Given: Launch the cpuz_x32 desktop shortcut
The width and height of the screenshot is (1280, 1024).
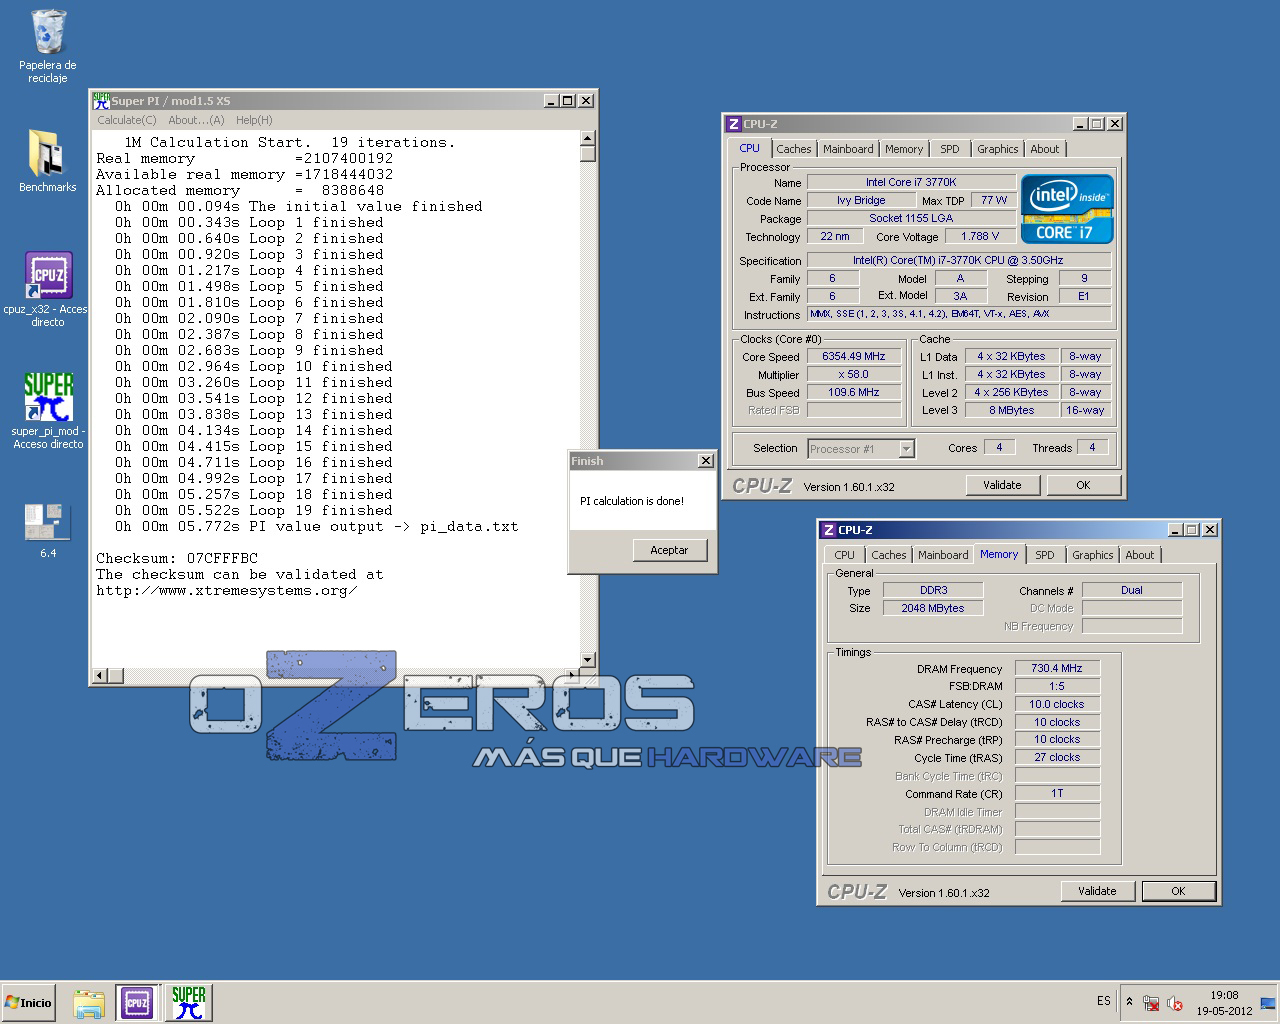Looking at the screenshot, I should pos(48,288).
